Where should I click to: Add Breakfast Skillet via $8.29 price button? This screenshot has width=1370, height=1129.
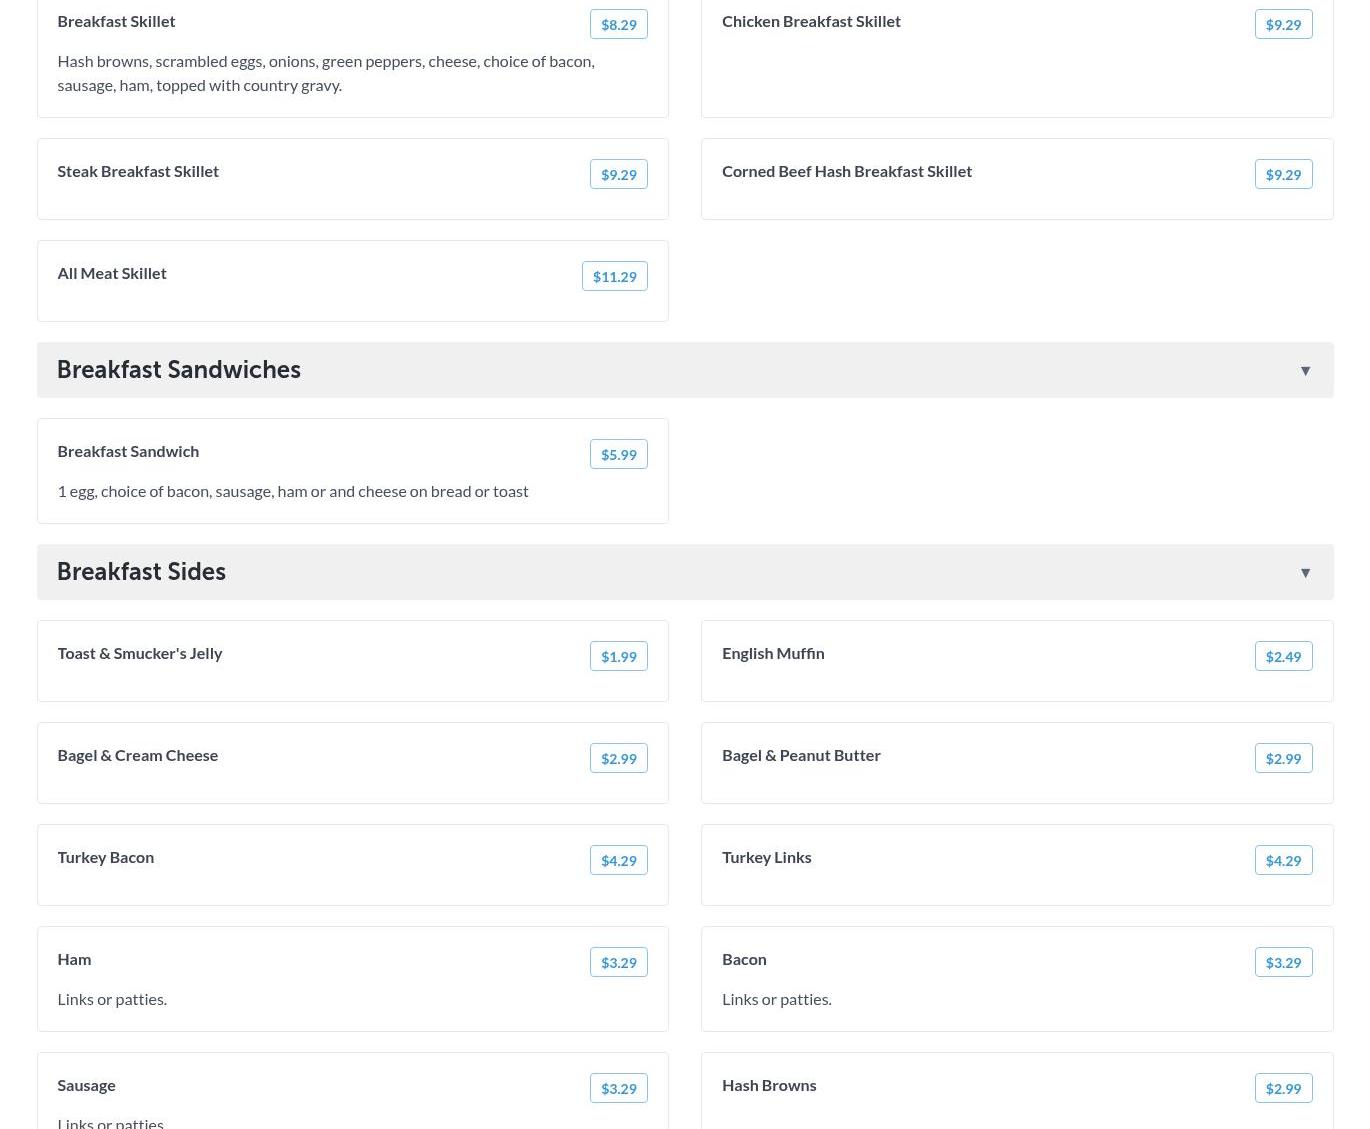(618, 24)
